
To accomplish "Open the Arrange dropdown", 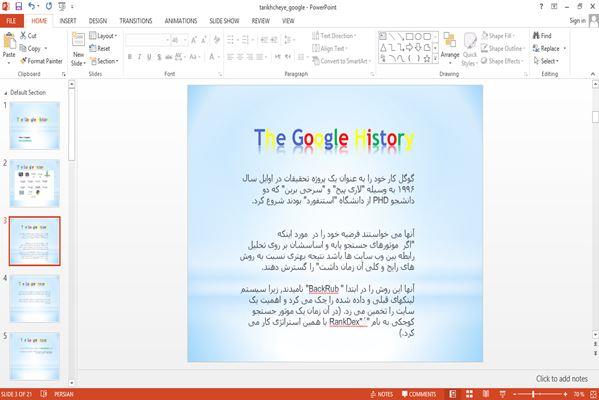I will click(450, 48).
